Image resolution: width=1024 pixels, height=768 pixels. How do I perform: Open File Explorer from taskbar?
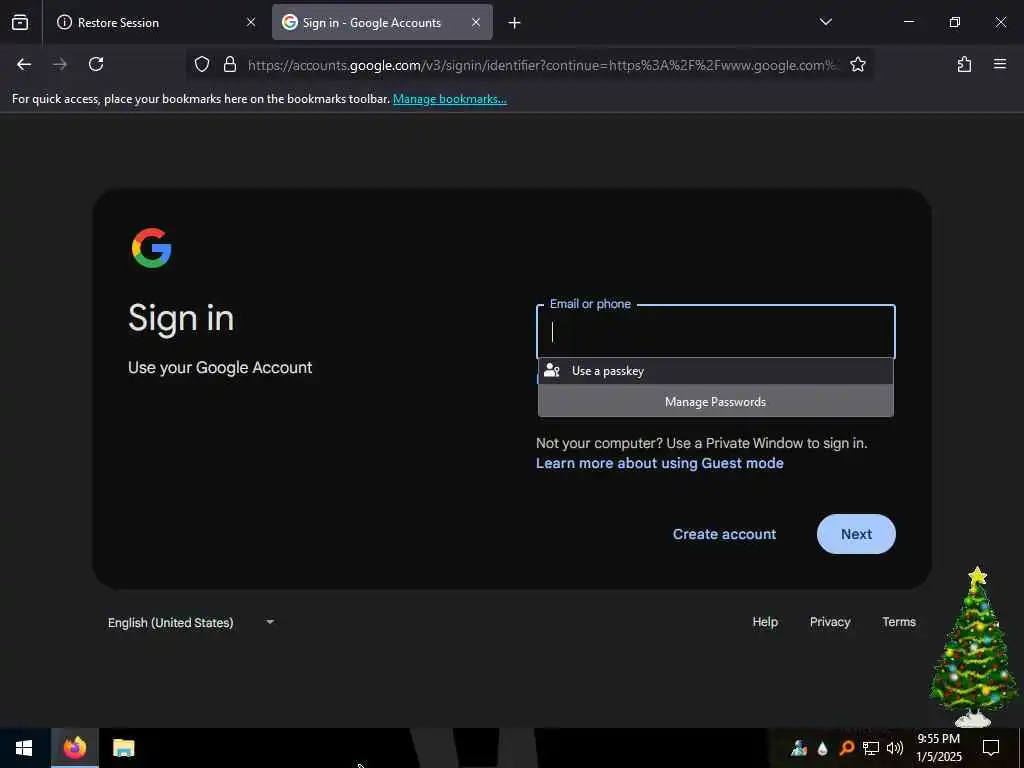coord(123,748)
